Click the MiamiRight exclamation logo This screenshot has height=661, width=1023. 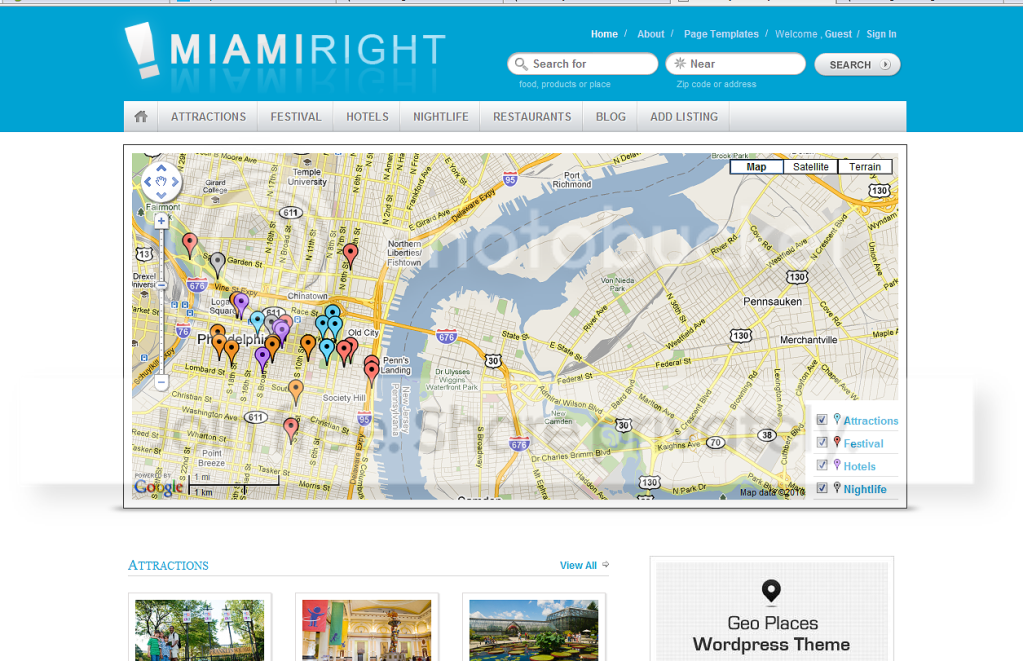tap(142, 50)
